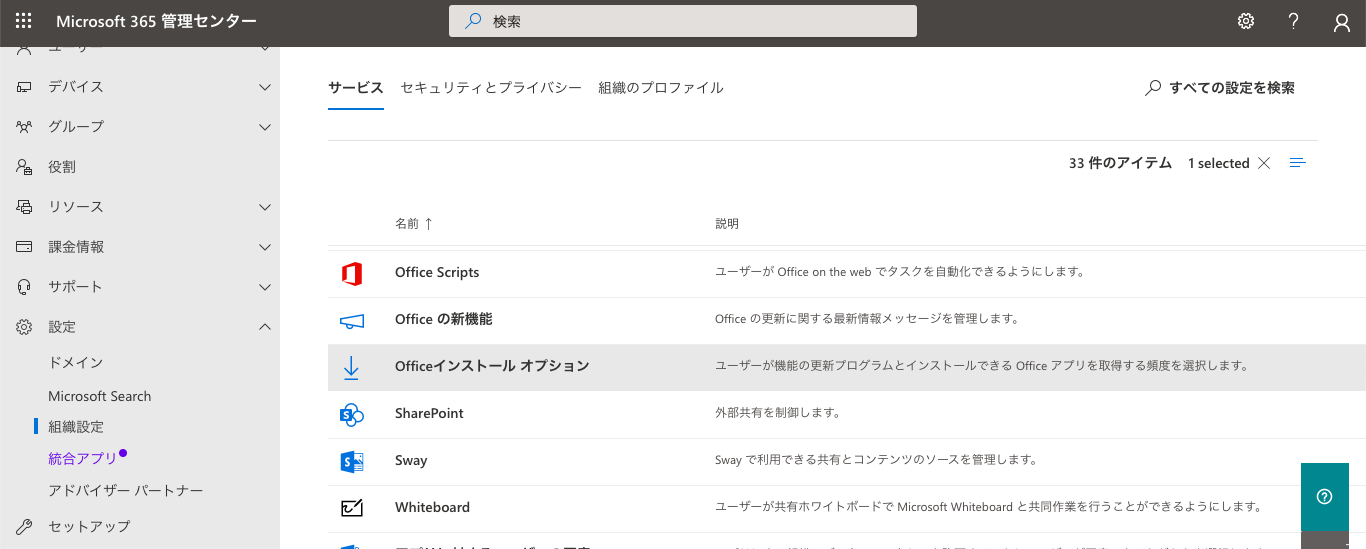Open the Whiteboard service name
The image size is (1366, 549).
click(432, 507)
